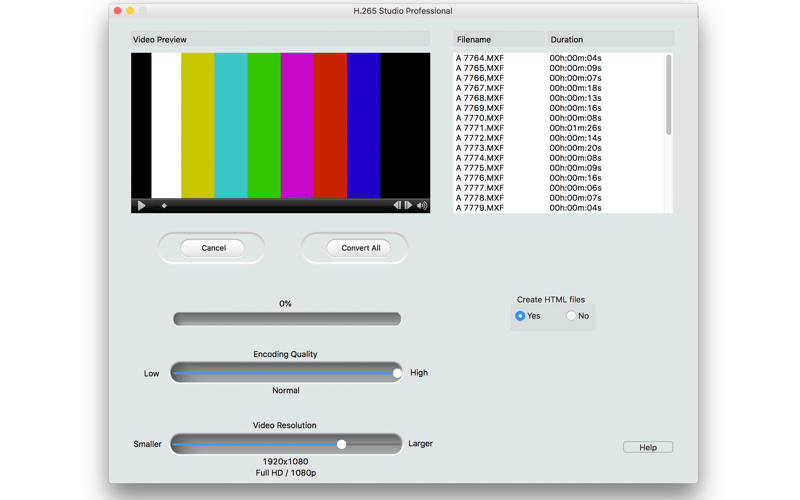Start conversion with Convert All

coord(359,248)
